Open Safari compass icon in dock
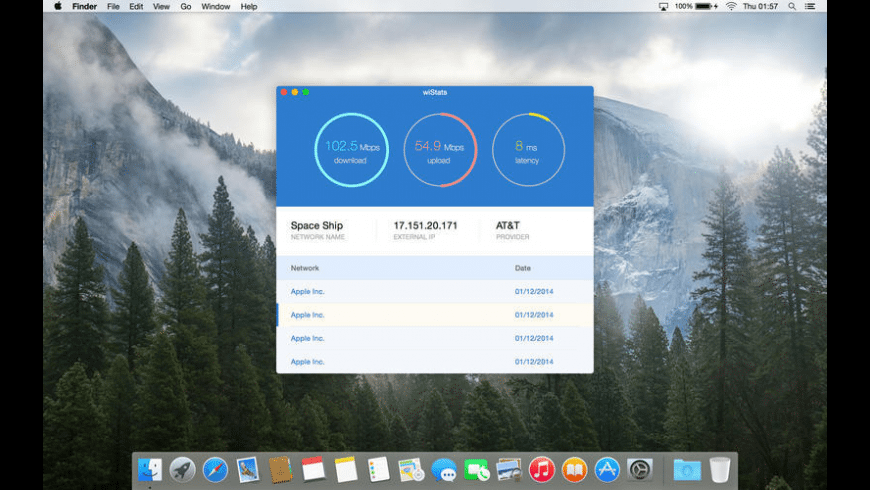 (x=215, y=470)
